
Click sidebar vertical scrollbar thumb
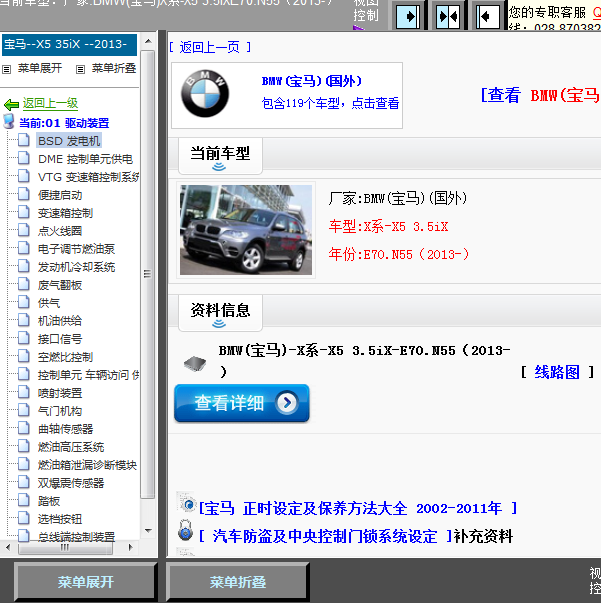point(148,274)
